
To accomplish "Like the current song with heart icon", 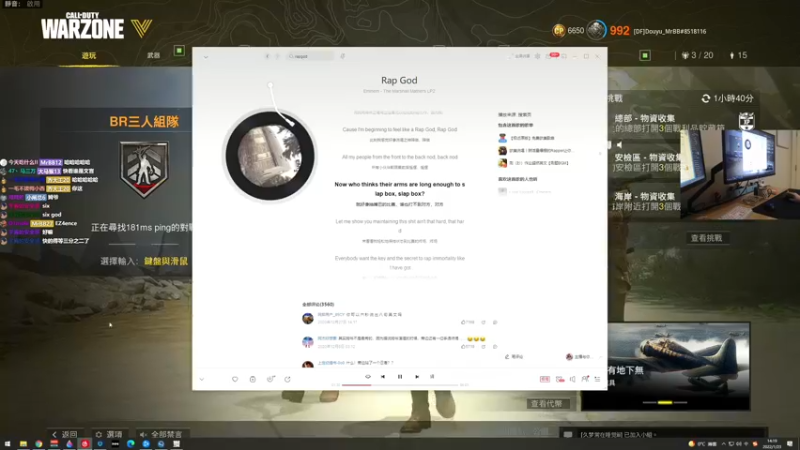I will point(235,379).
